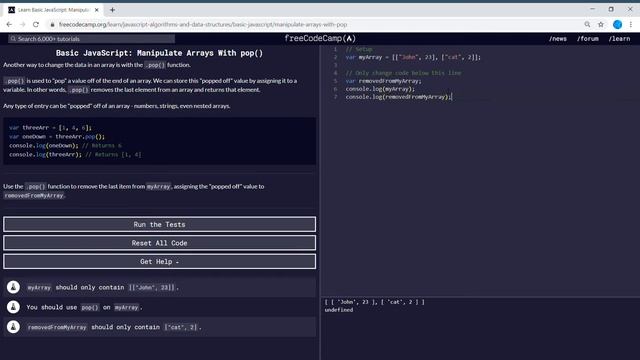Restore down the Chrome window
Image resolution: width=640 pixels, height=360 pixels.
(611, 9)
